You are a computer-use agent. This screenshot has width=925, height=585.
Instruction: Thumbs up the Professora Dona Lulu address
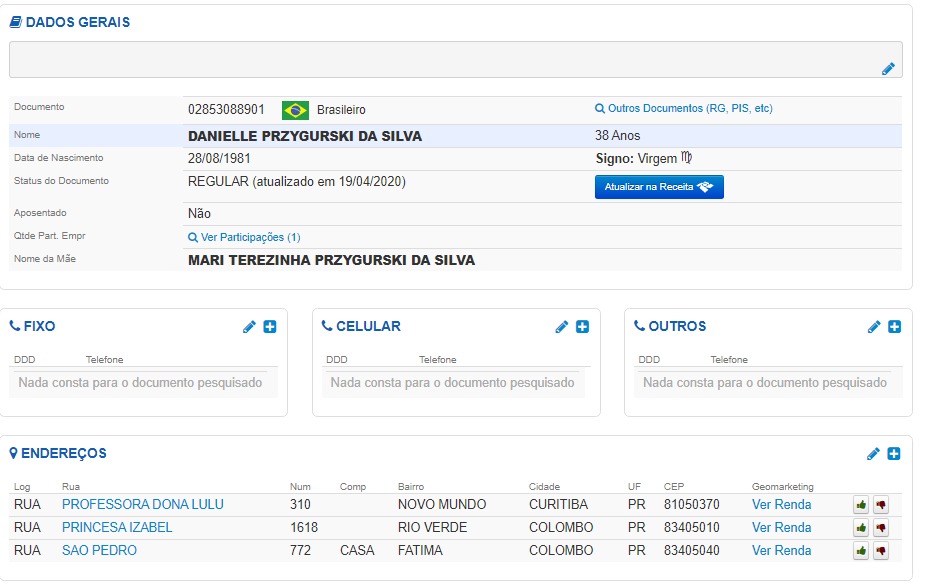point(860,505)
